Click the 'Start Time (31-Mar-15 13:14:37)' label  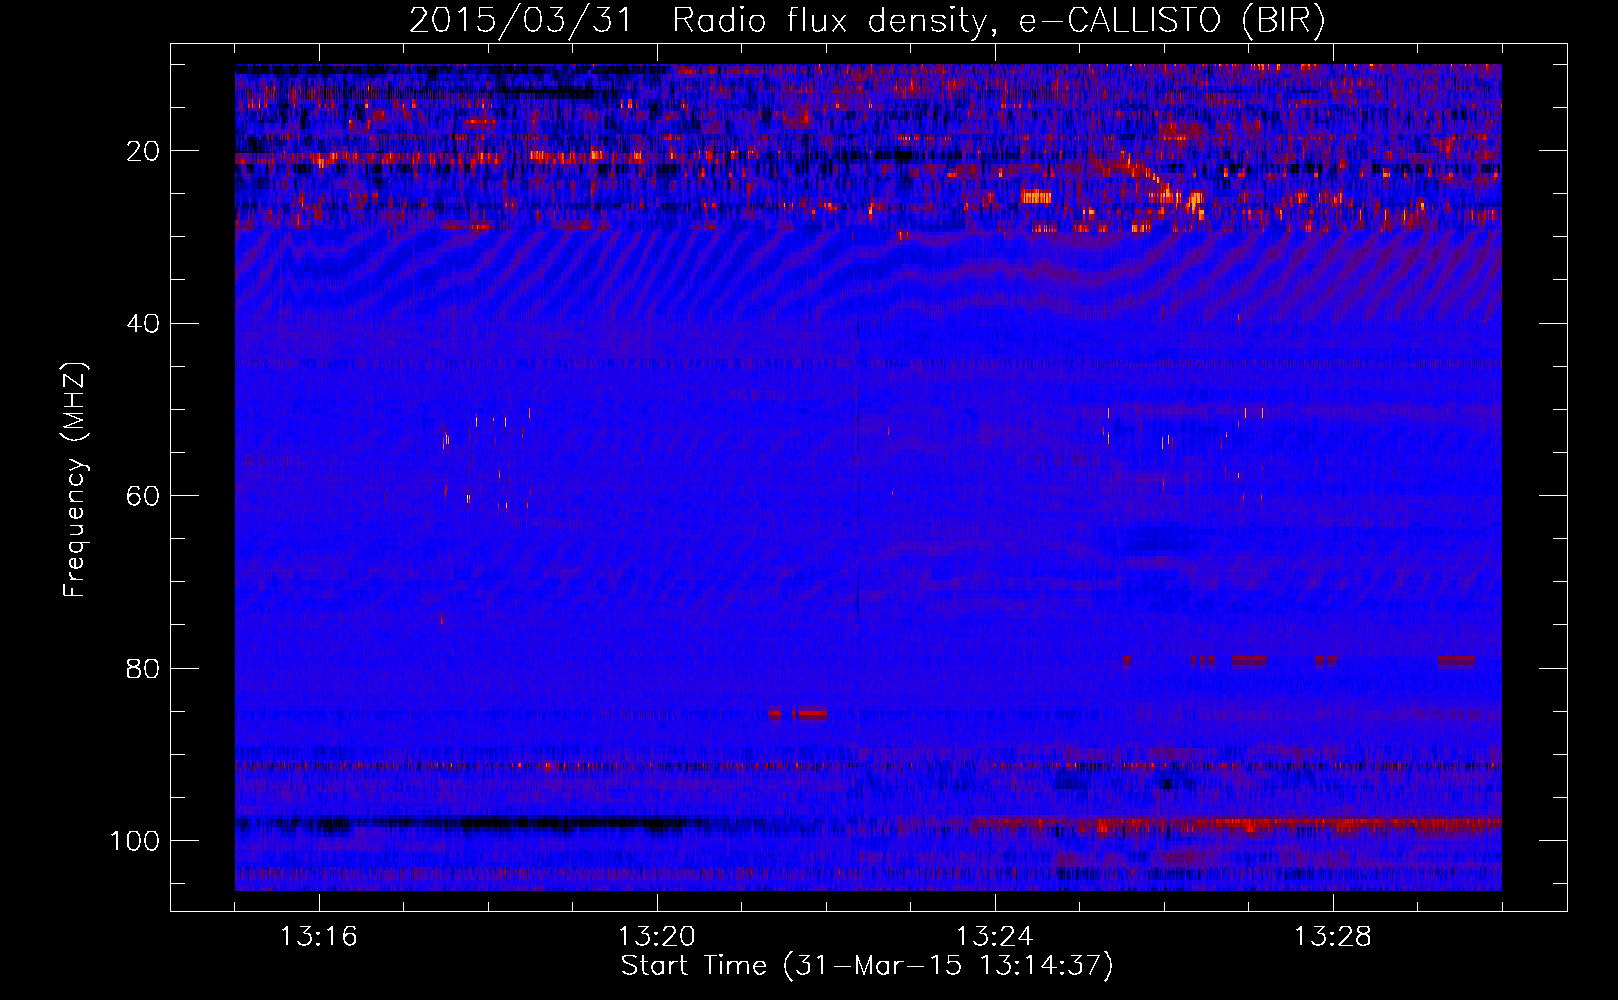867,966
